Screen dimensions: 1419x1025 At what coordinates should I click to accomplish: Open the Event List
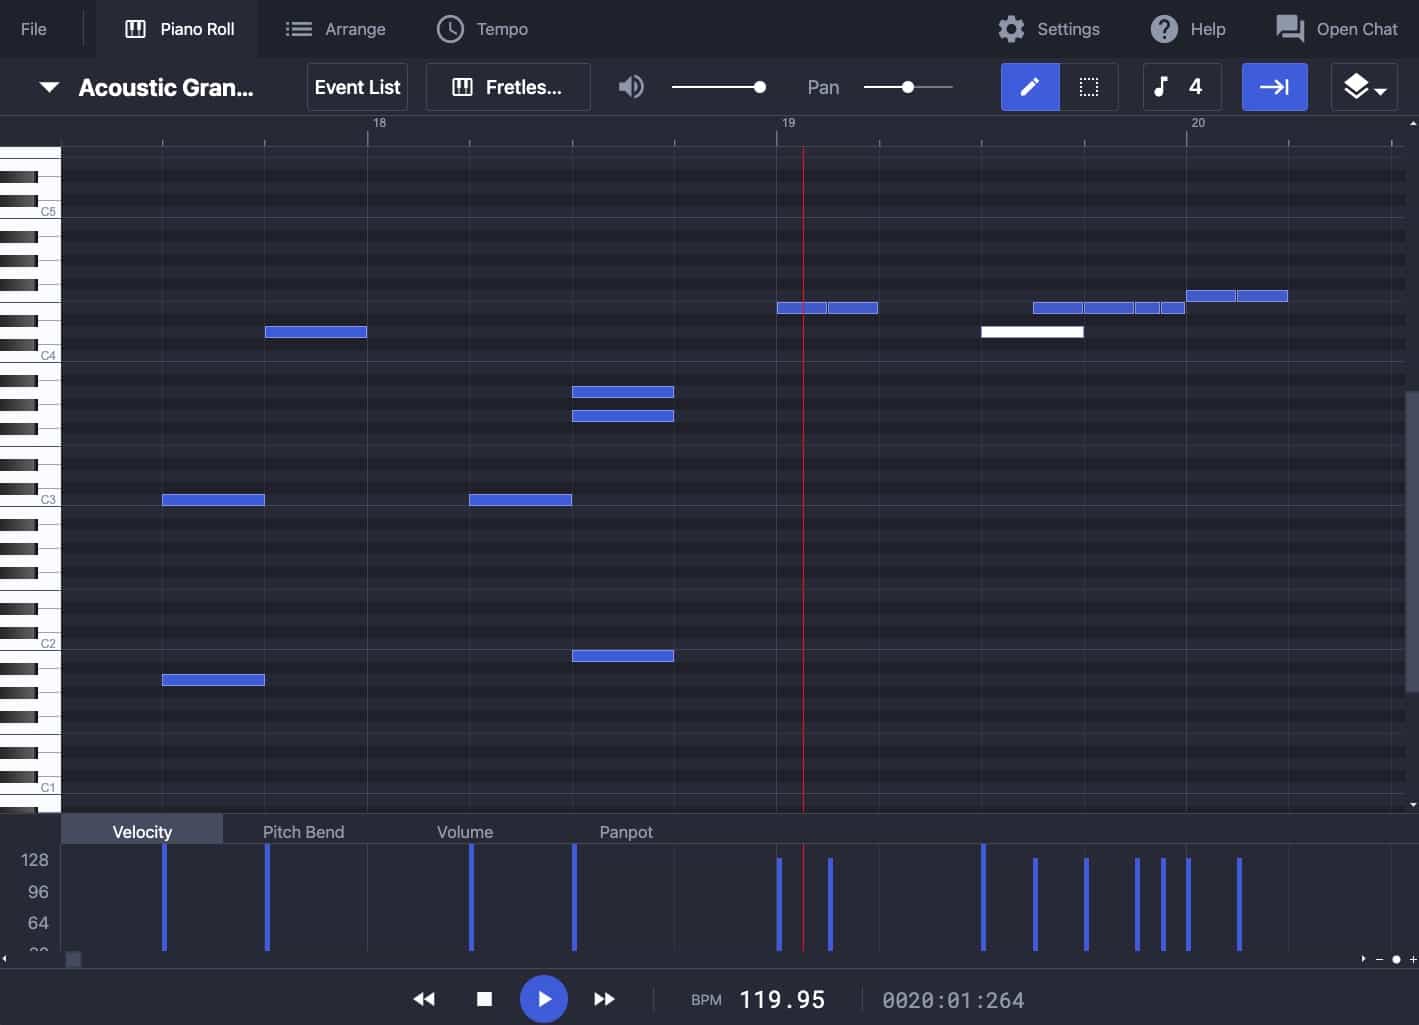[x=356, y=87]
